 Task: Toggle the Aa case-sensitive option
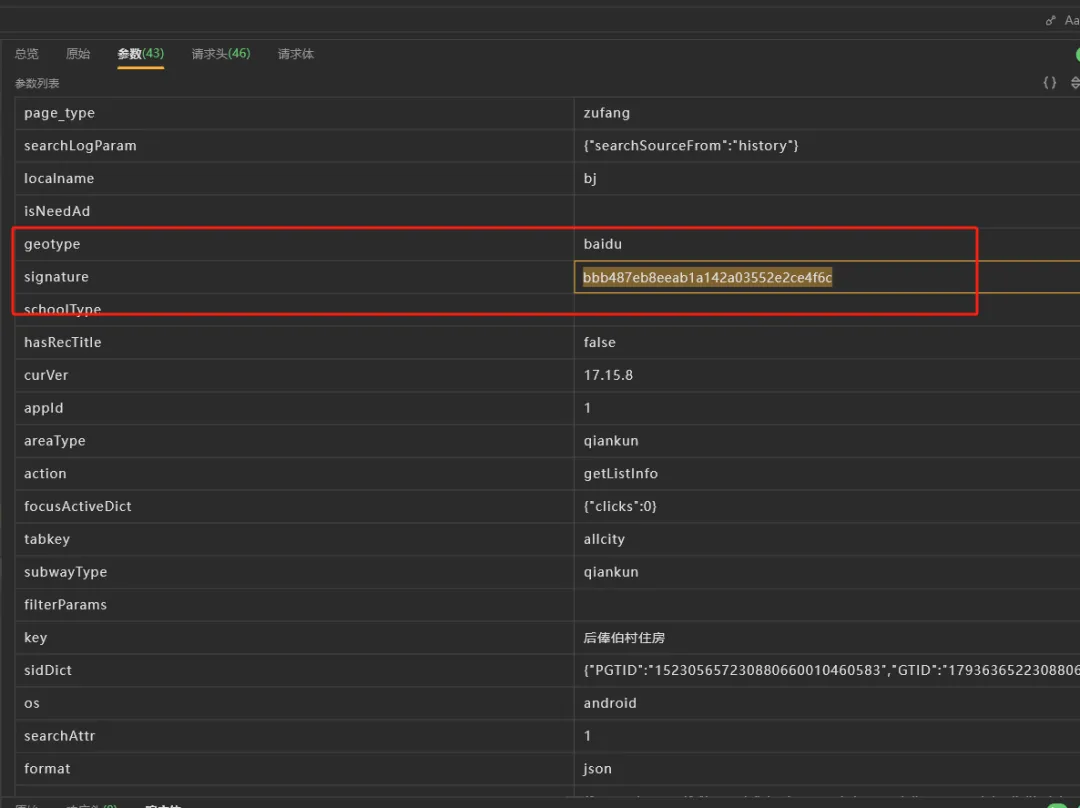pyautogui.click(x=1072, y=21)
